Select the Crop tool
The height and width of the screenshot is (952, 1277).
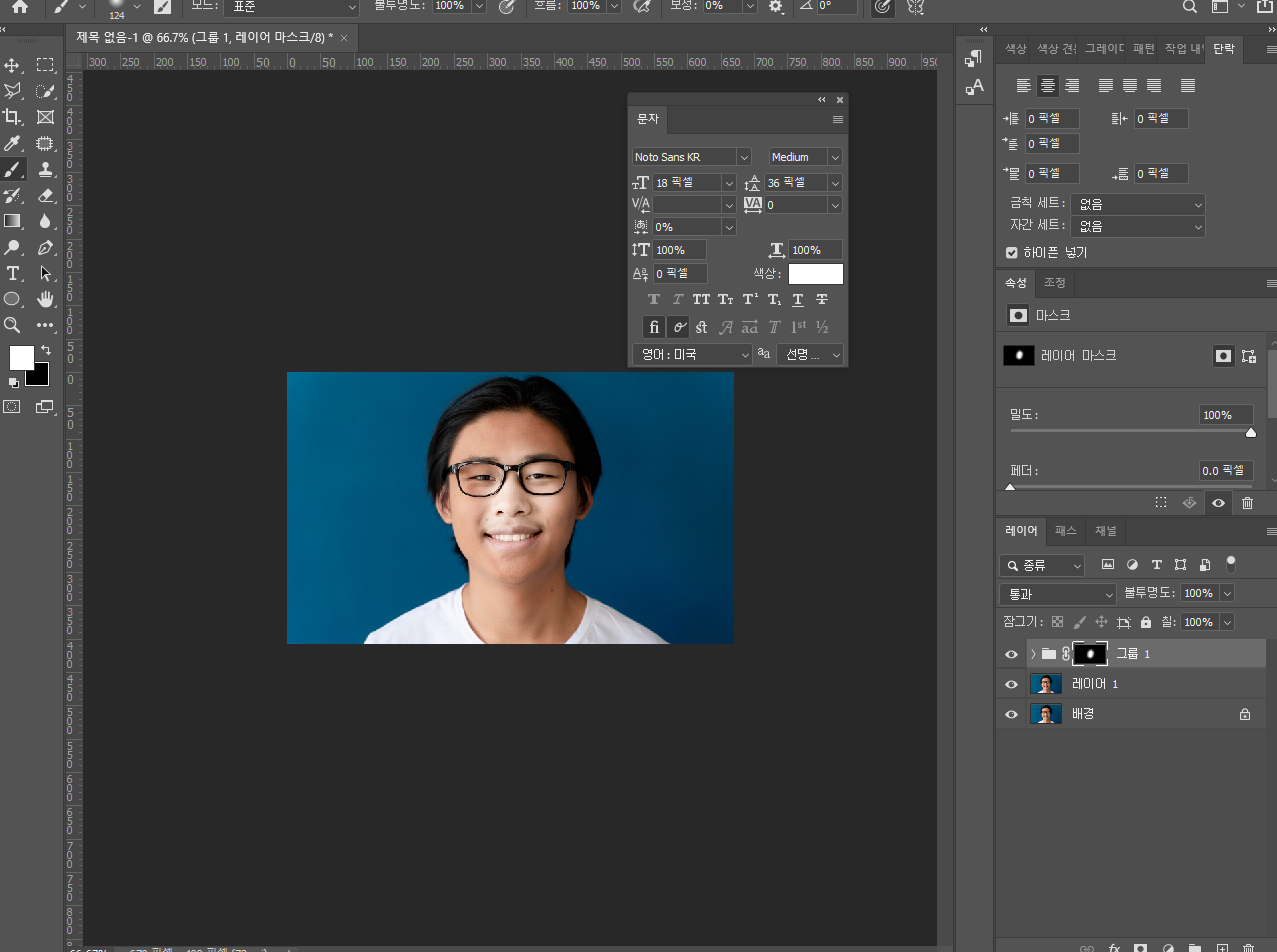(x=13, y=117)
